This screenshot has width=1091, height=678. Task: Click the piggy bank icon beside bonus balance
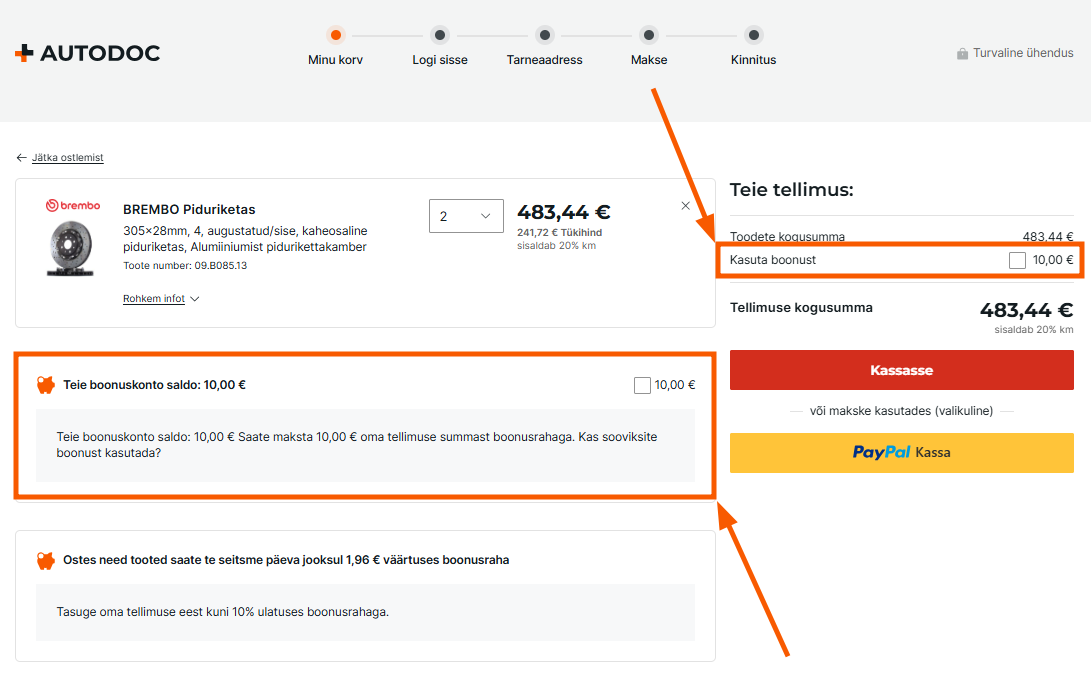46,385
